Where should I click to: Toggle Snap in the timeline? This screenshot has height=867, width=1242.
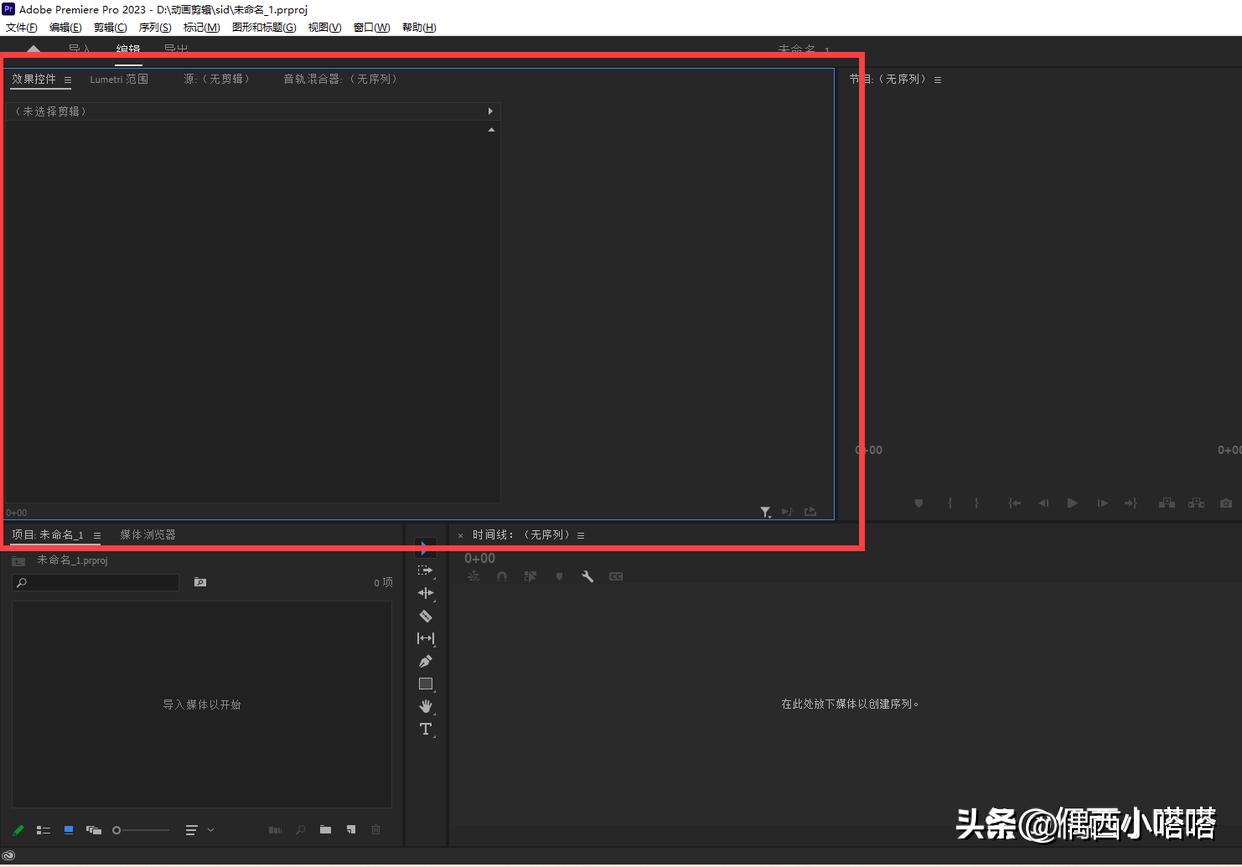502,576
